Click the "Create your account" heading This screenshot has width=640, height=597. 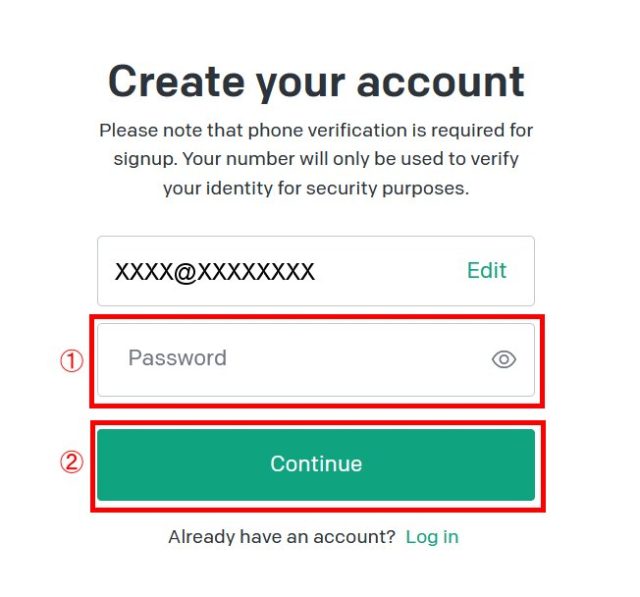[316, 81]
